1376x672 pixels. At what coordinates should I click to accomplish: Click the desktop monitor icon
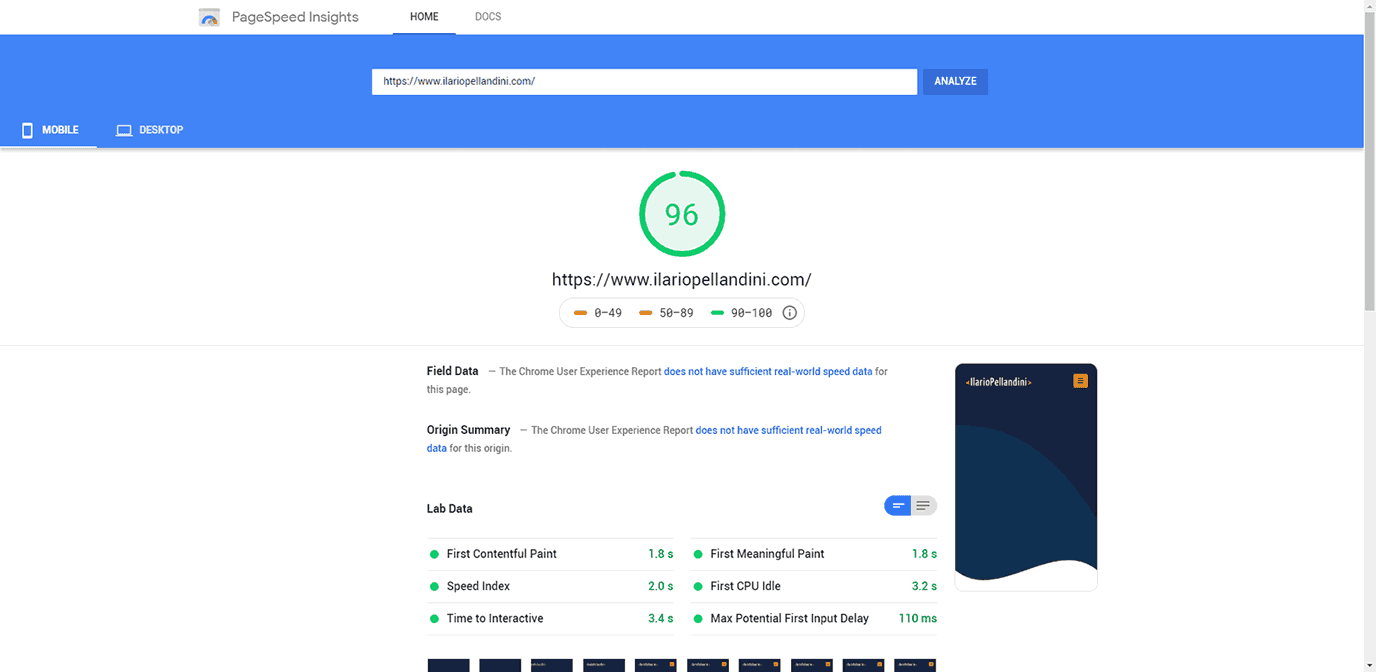(124, 130)
